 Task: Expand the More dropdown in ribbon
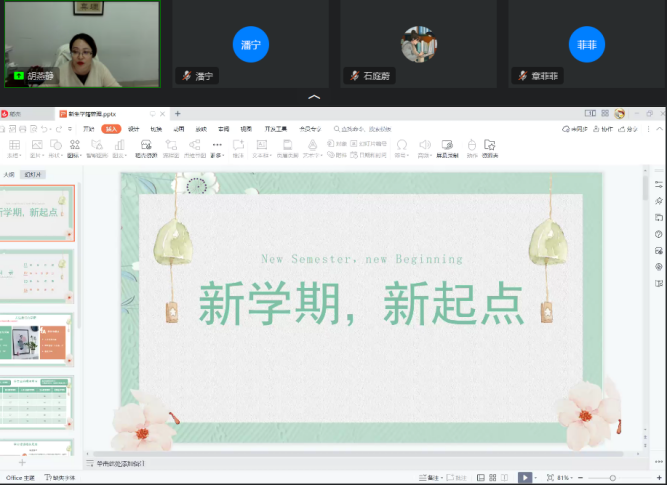click(x=217, y=146)
